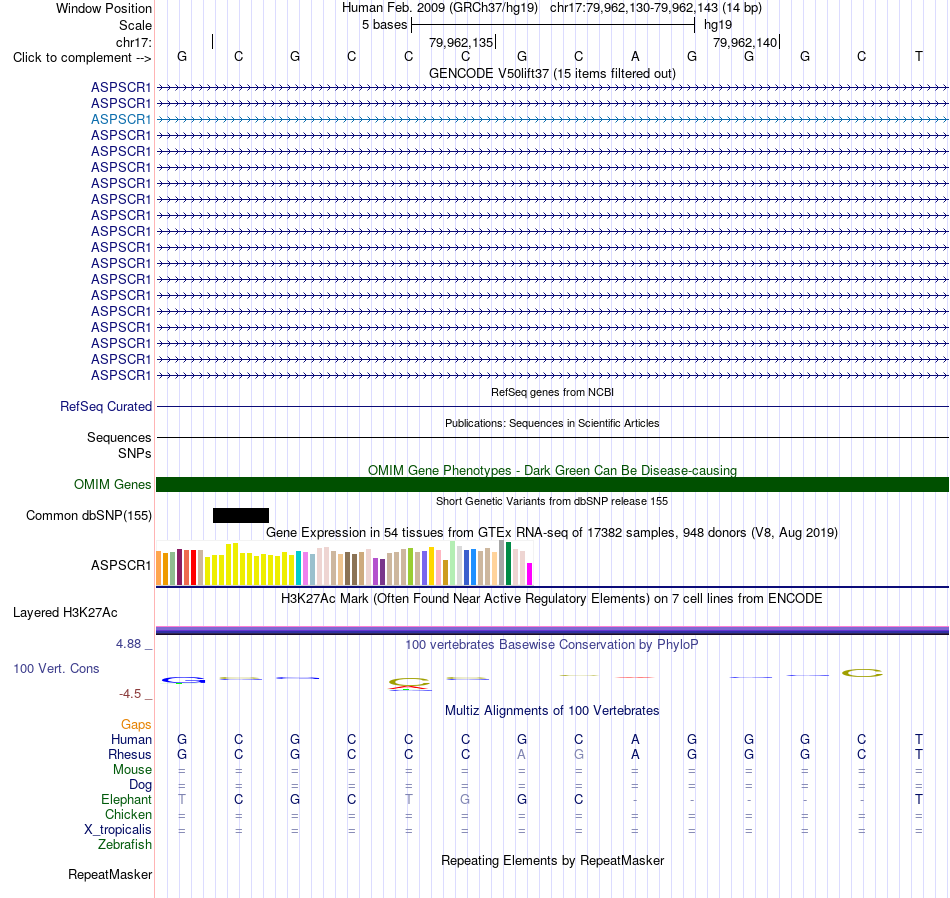This screenshot has height=898, width=950.
Task: Click the Sequences track label
Action: [119, 437]
